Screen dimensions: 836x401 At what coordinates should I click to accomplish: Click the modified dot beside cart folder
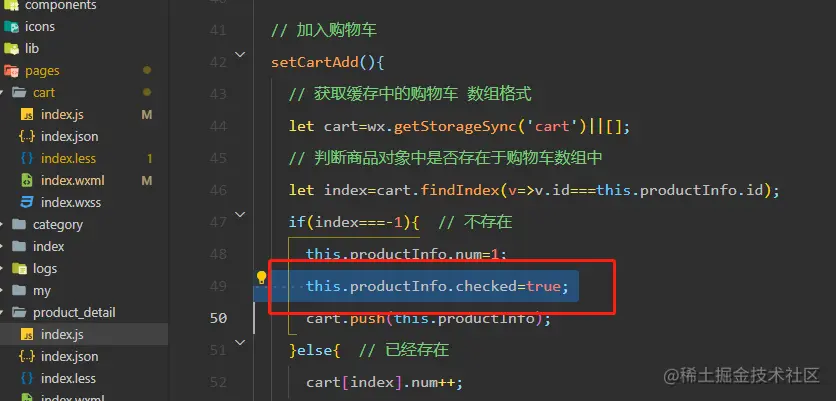pyautogui.click(x=147, y=92)
